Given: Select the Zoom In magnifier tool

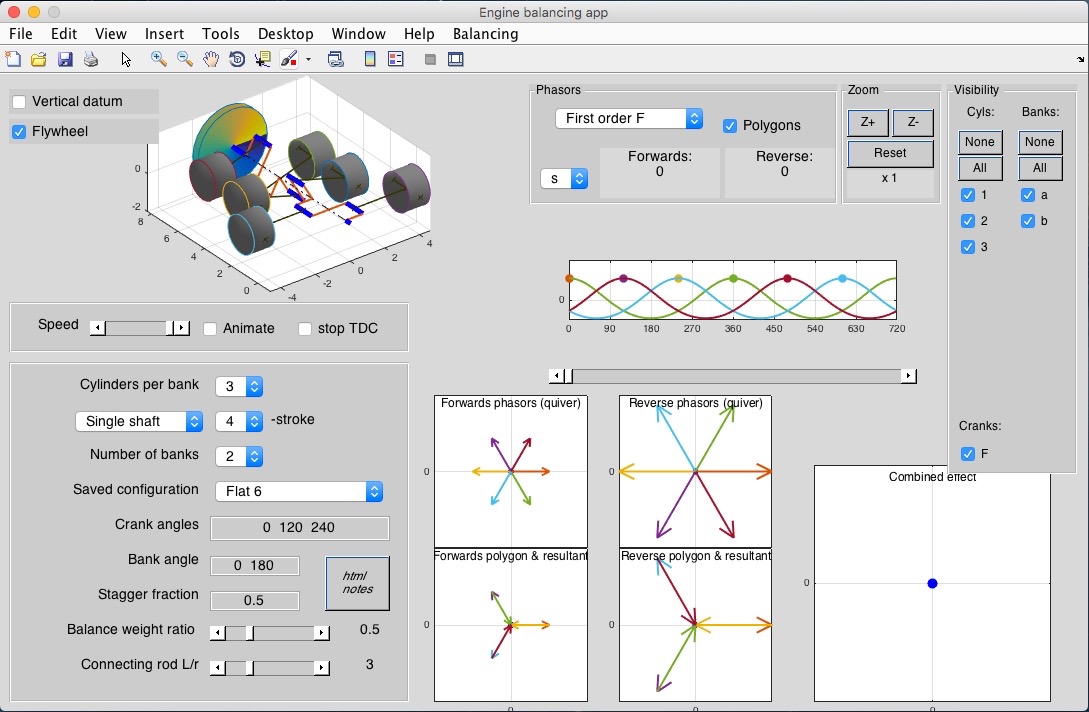Looking at the screenshot, I should pos(158,60).
